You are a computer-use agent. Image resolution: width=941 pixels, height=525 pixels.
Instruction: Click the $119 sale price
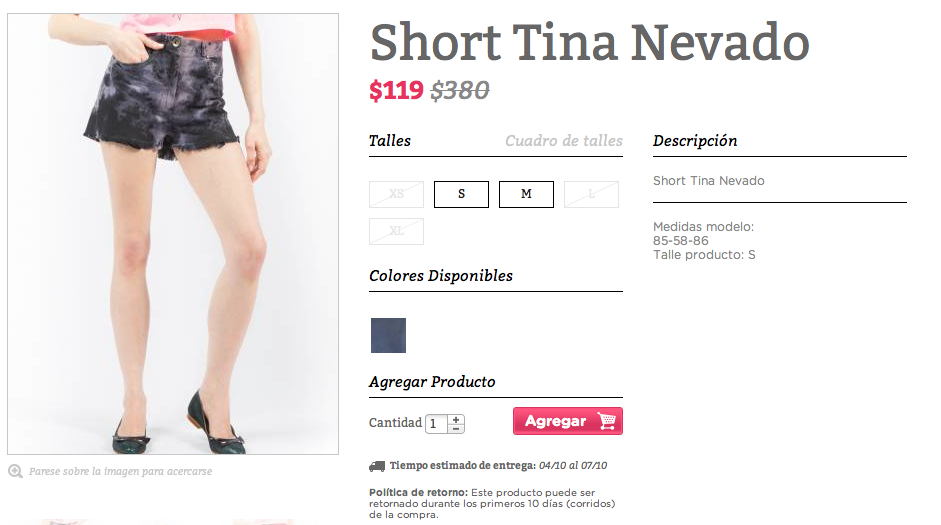(x=396, y=91)
